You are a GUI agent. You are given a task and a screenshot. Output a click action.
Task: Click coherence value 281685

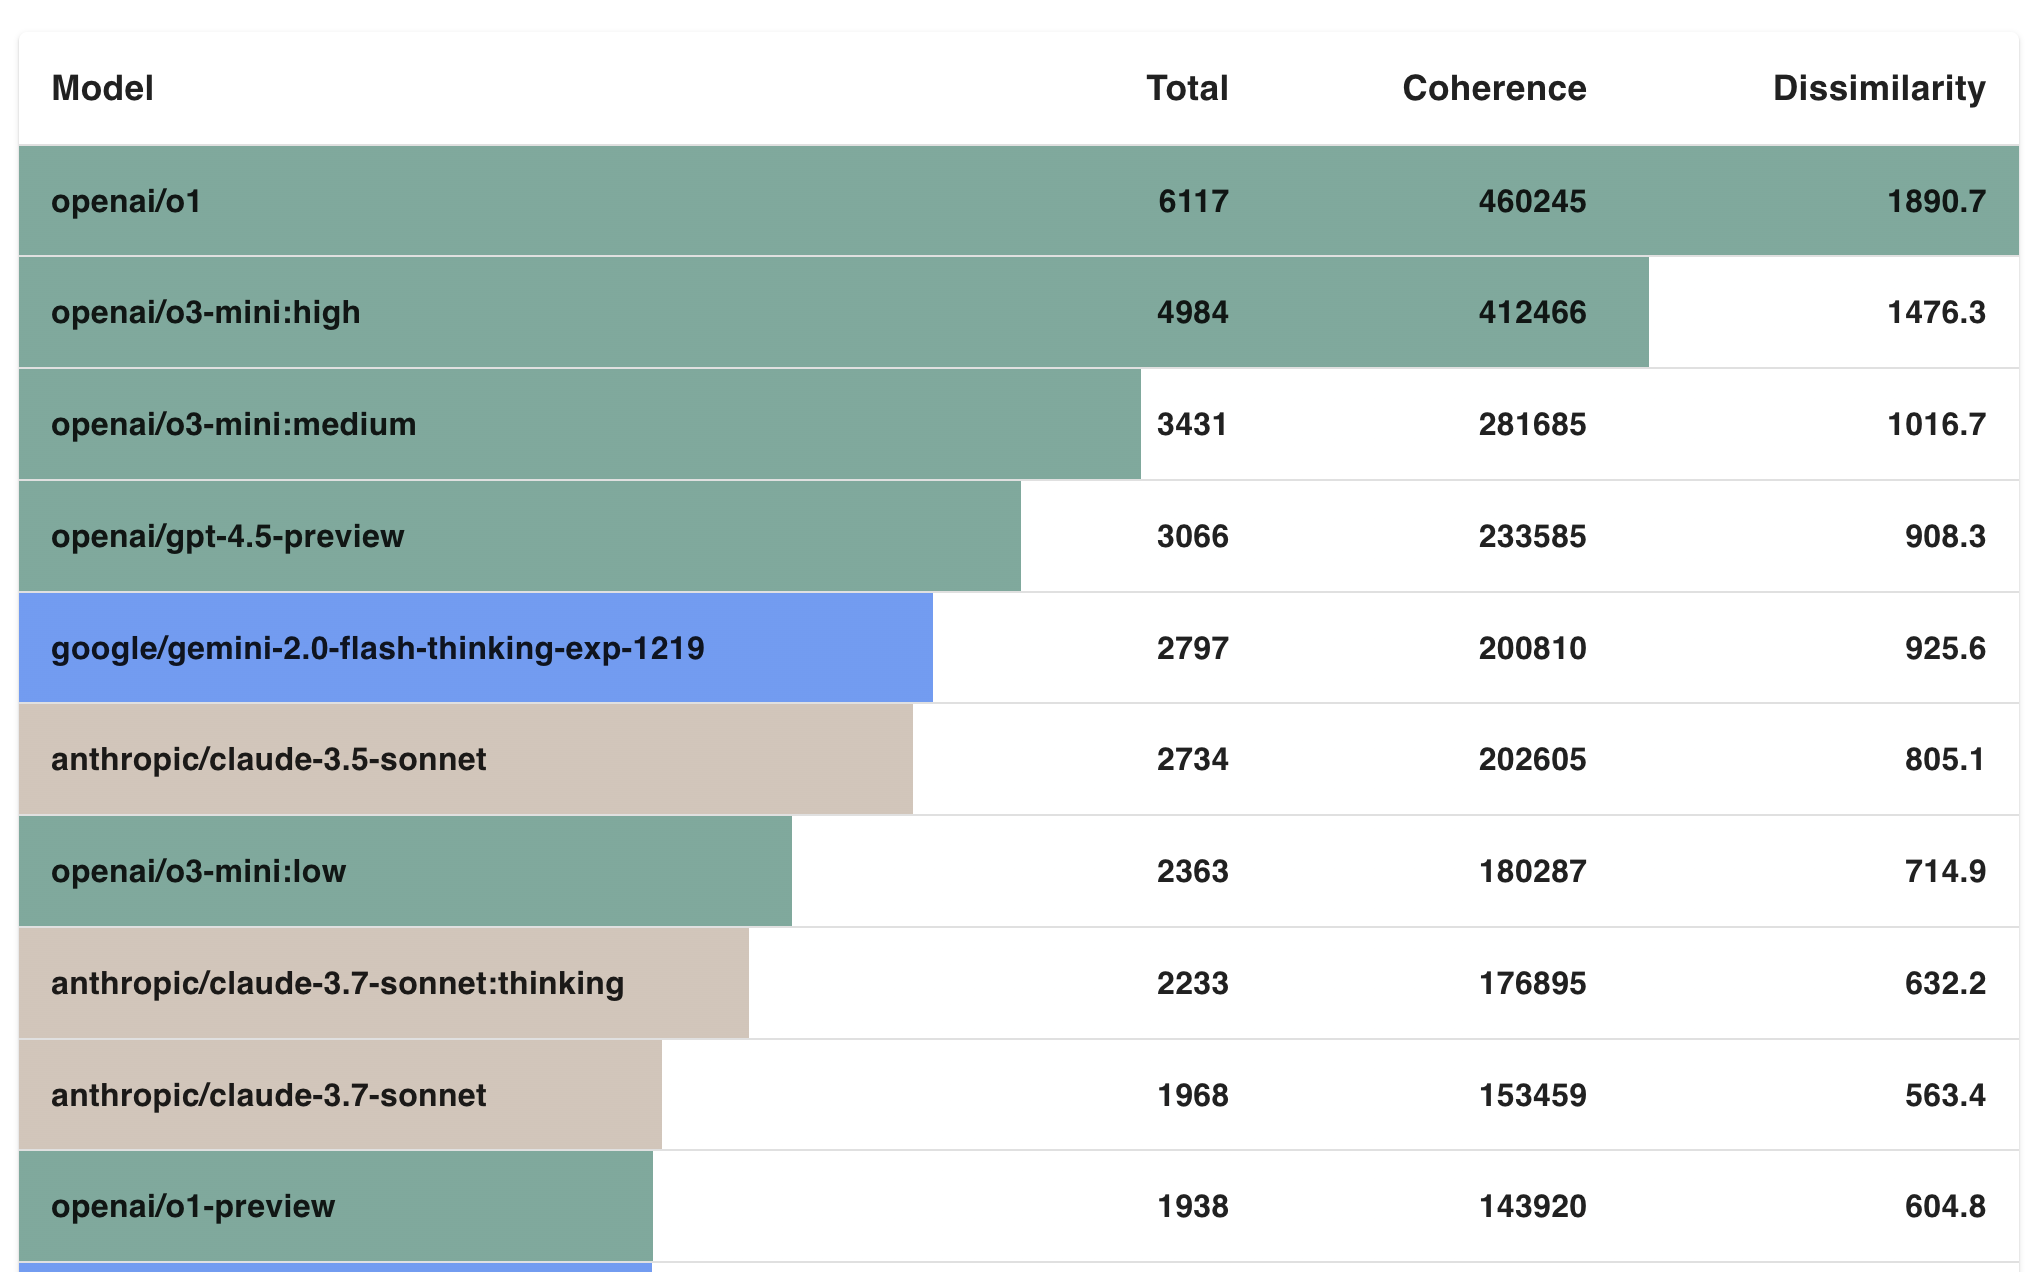click(1532, 424)
